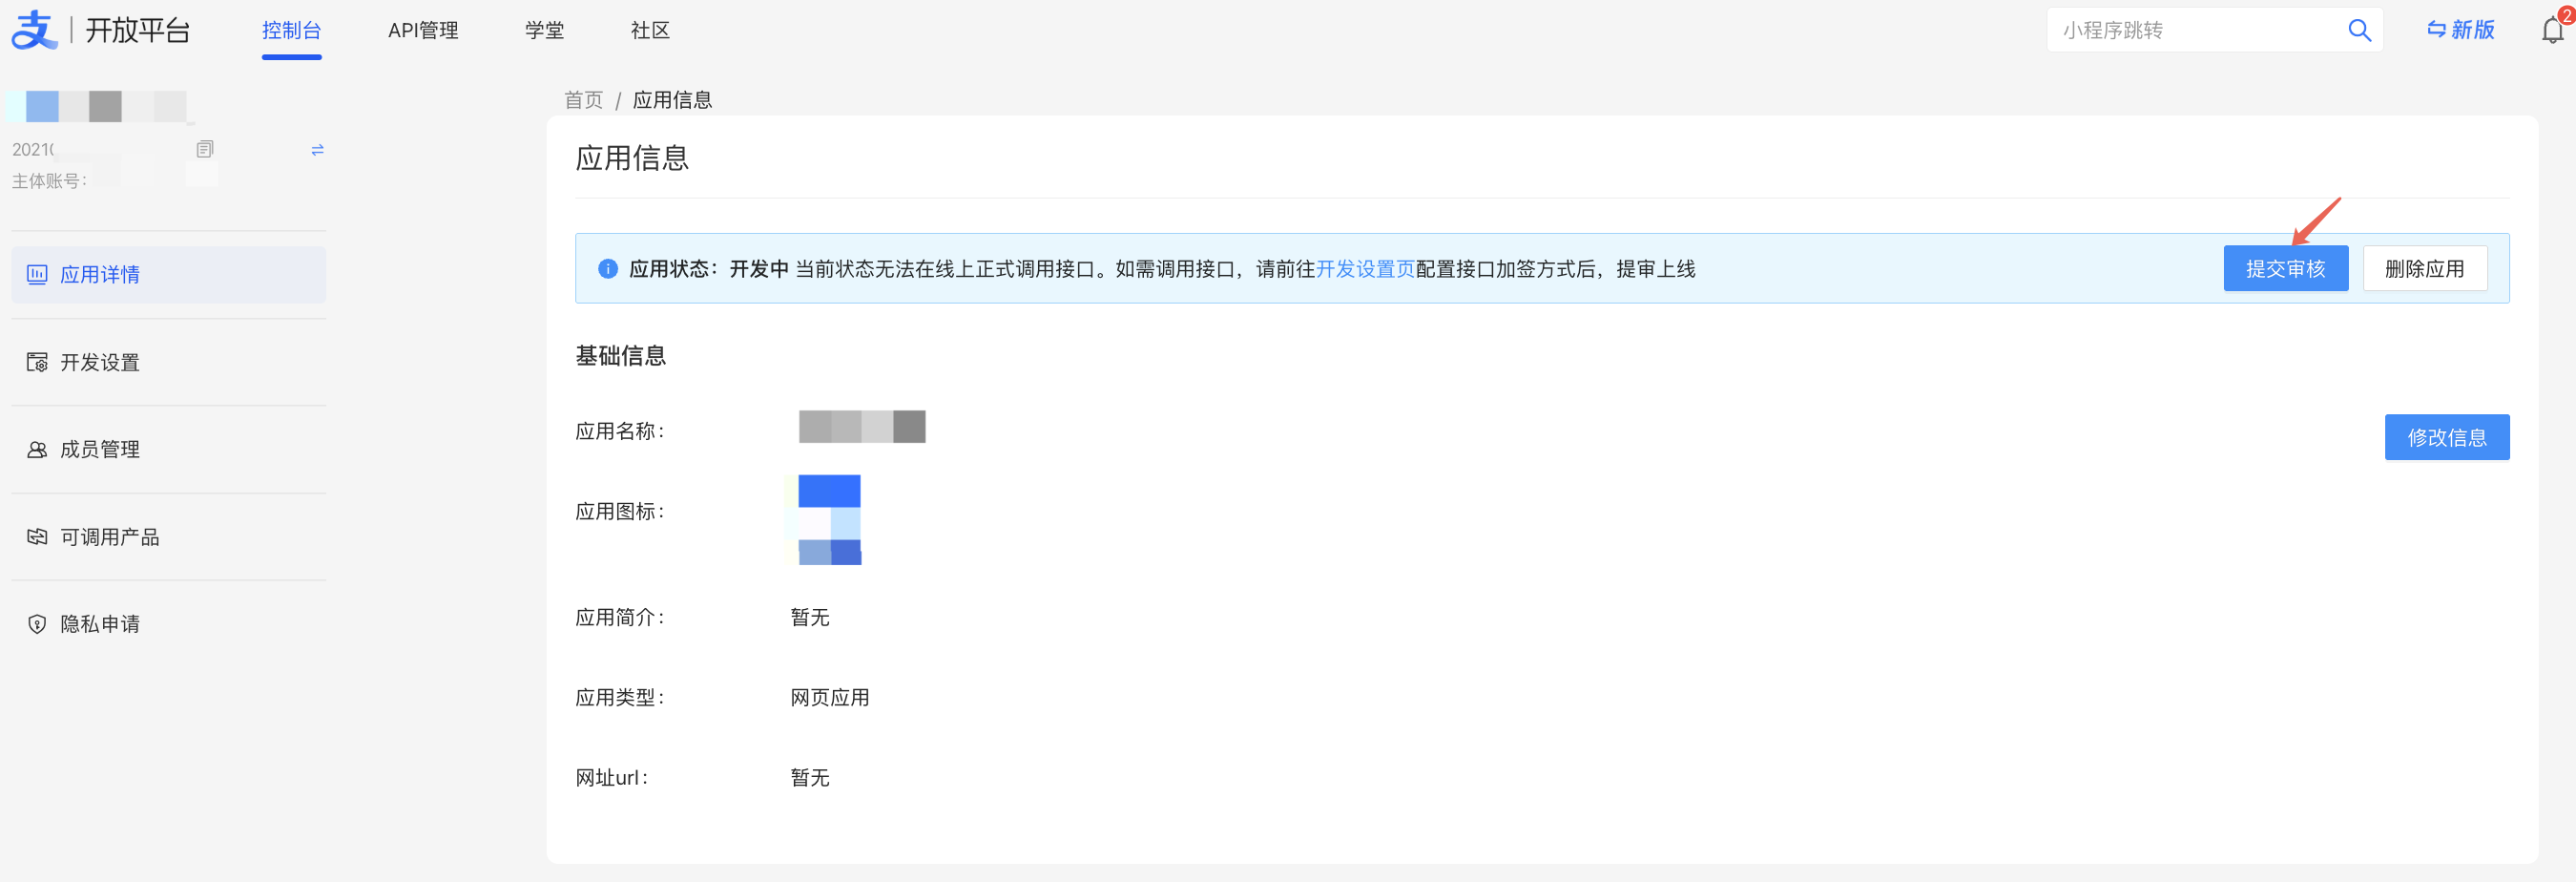Viewport: 2576px width, 882px height.
Task: Click the 成员管理 people icon
Action: tap(37, 449)
